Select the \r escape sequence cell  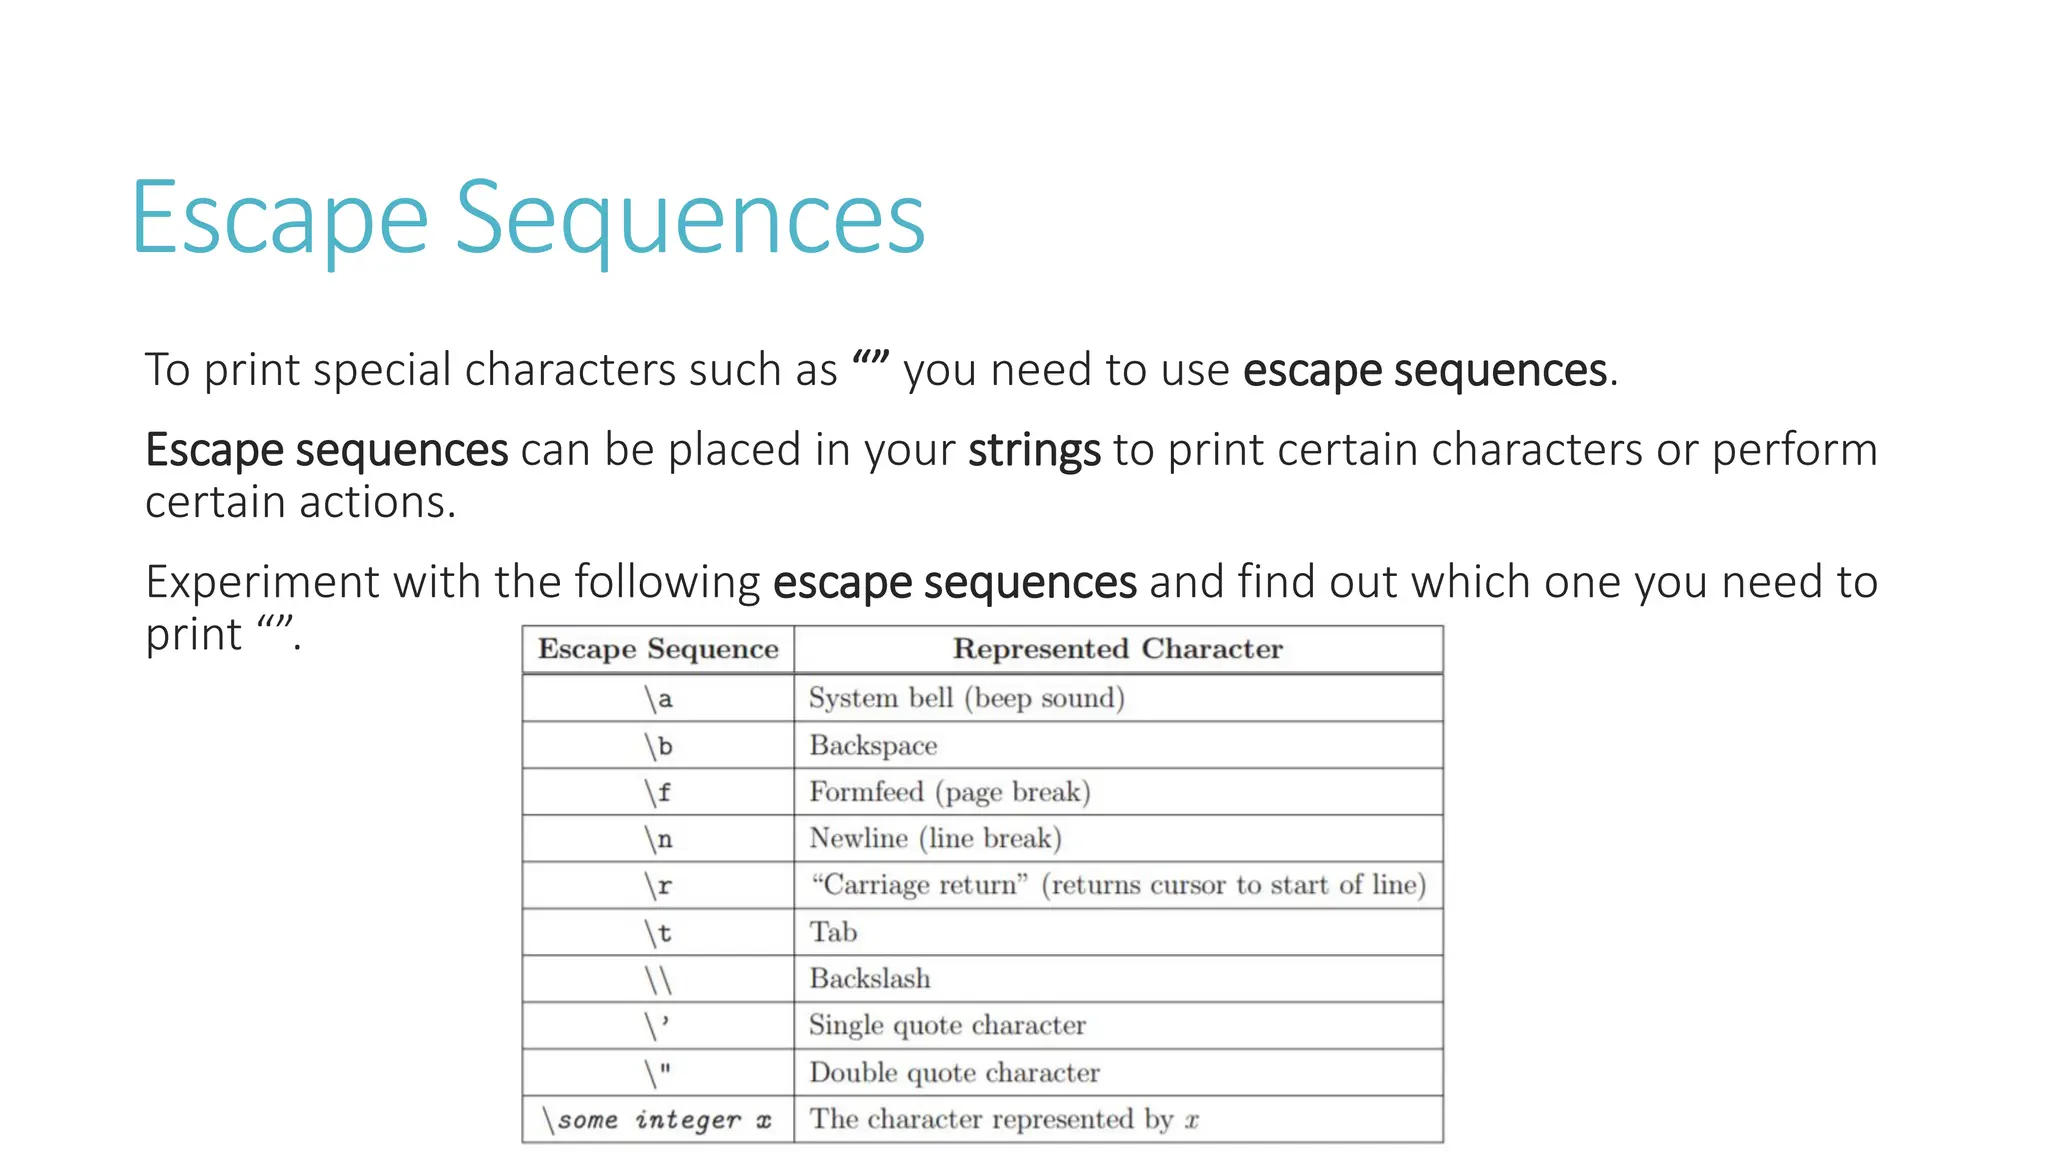tap(658, 885)
